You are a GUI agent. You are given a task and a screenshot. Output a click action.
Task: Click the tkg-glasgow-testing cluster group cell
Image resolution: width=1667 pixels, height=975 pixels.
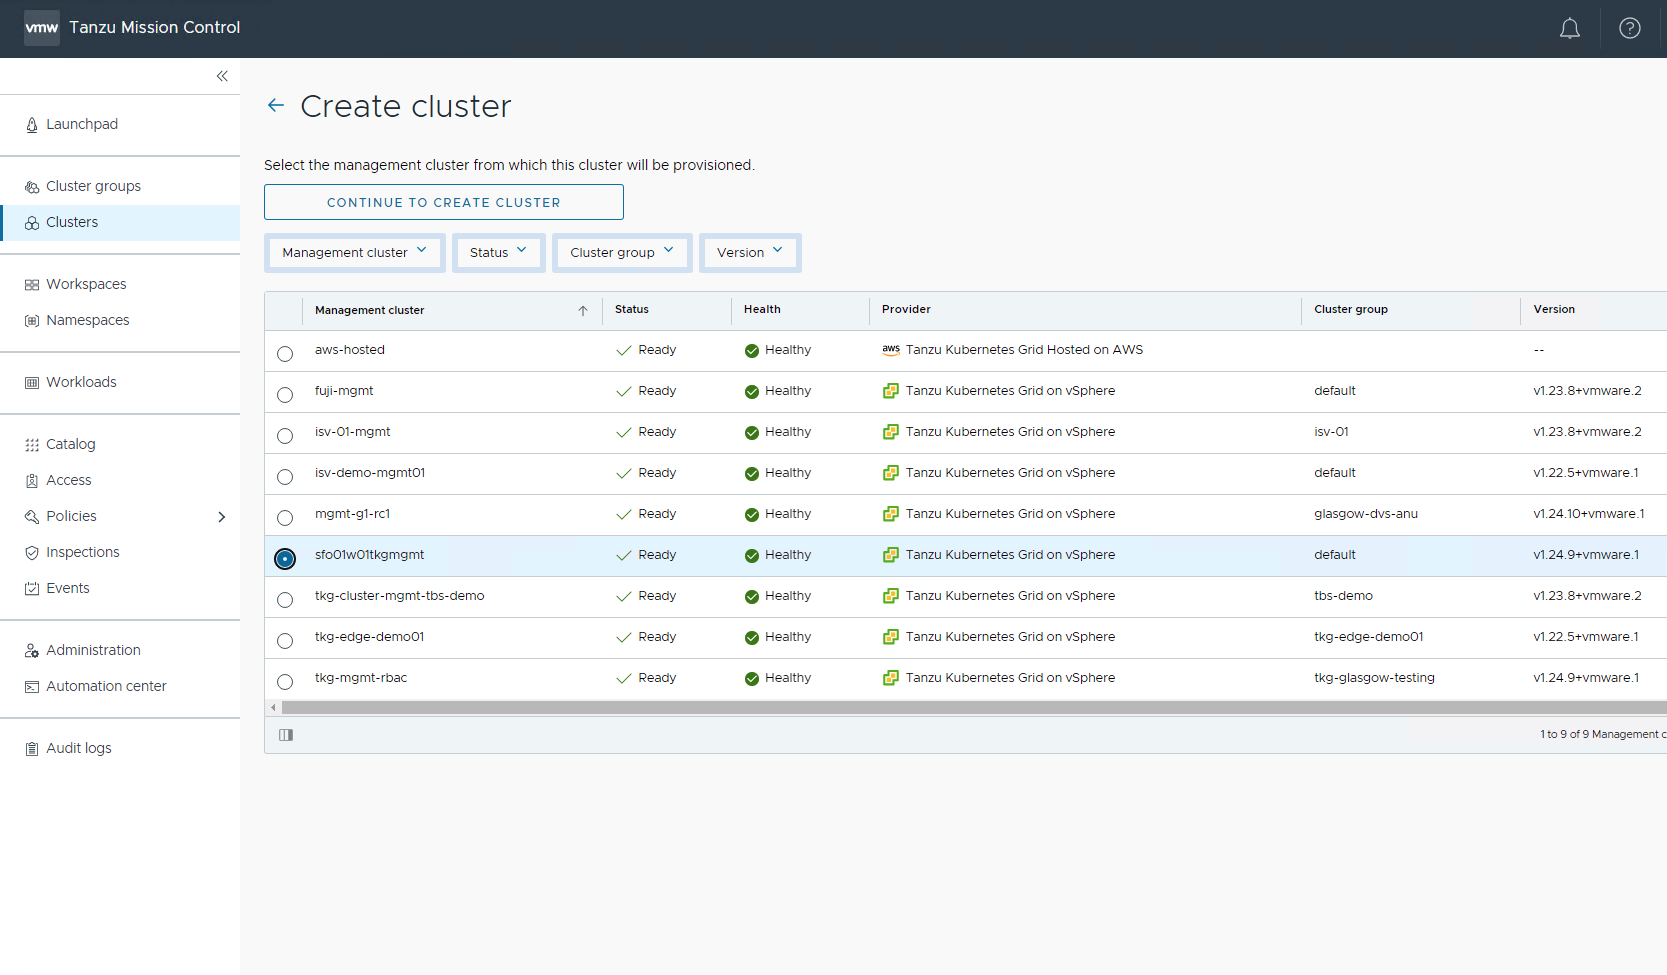pos(1374,678)
